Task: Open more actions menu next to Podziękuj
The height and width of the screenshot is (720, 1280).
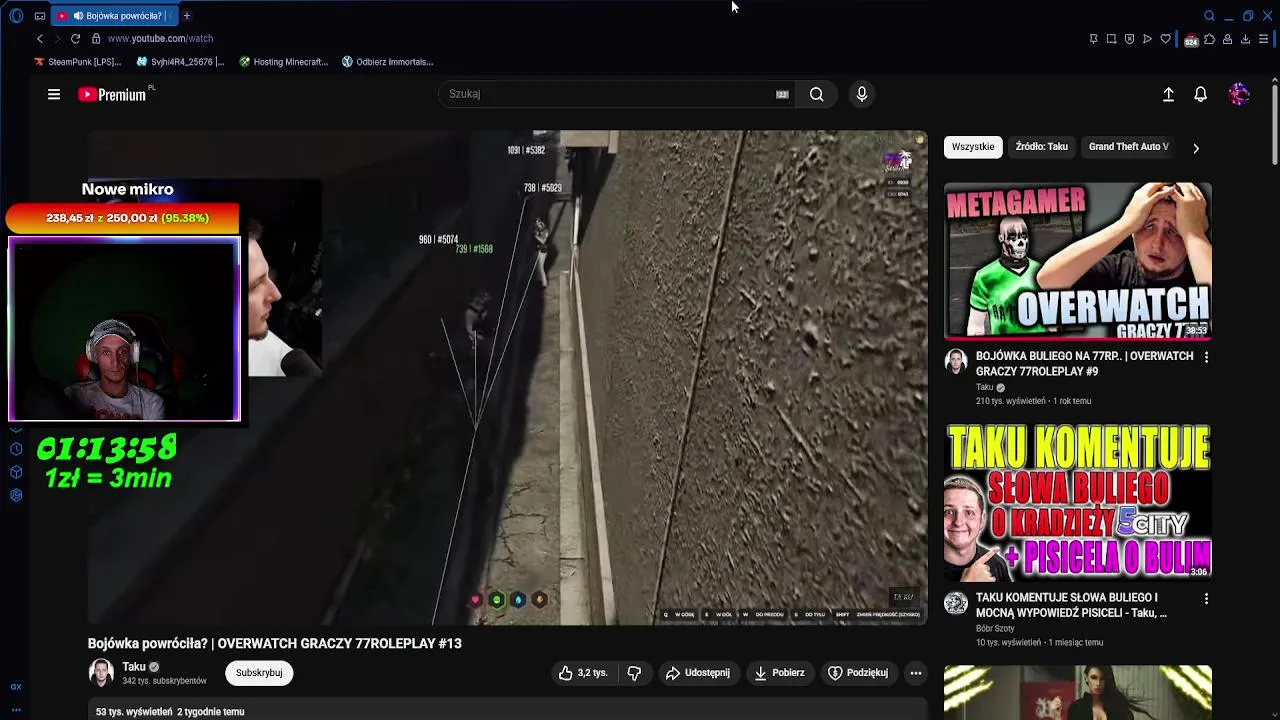Action: click(x=915, y=673)
